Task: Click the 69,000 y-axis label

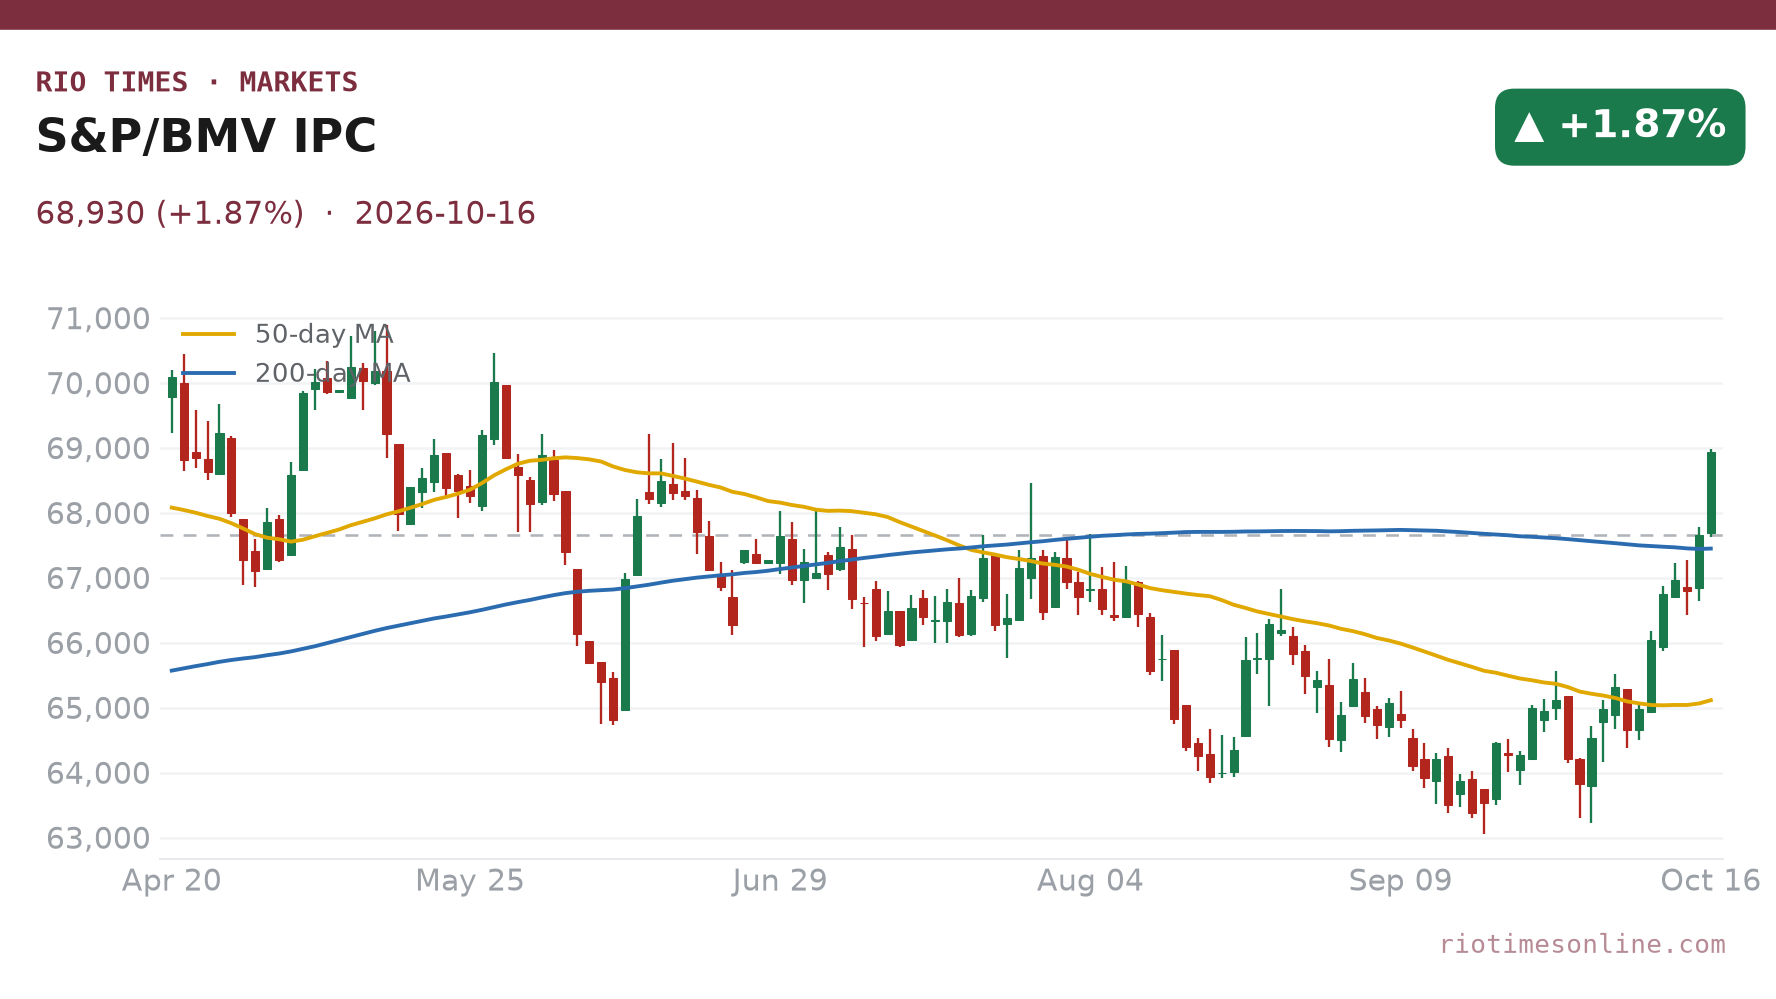Action: click(98, 449)
